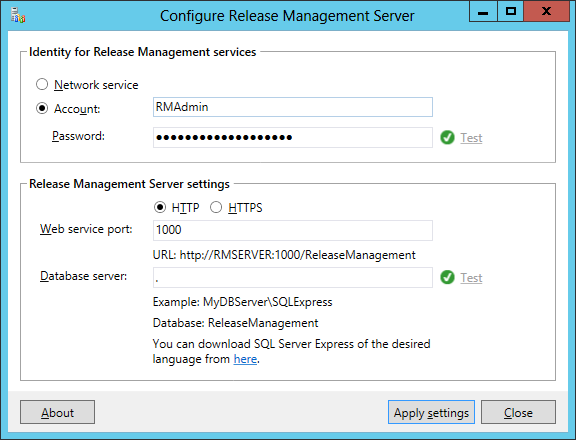The height and width of the screenshot is (440, 576).
Task: Focus the Password input field
Action: 293,137
